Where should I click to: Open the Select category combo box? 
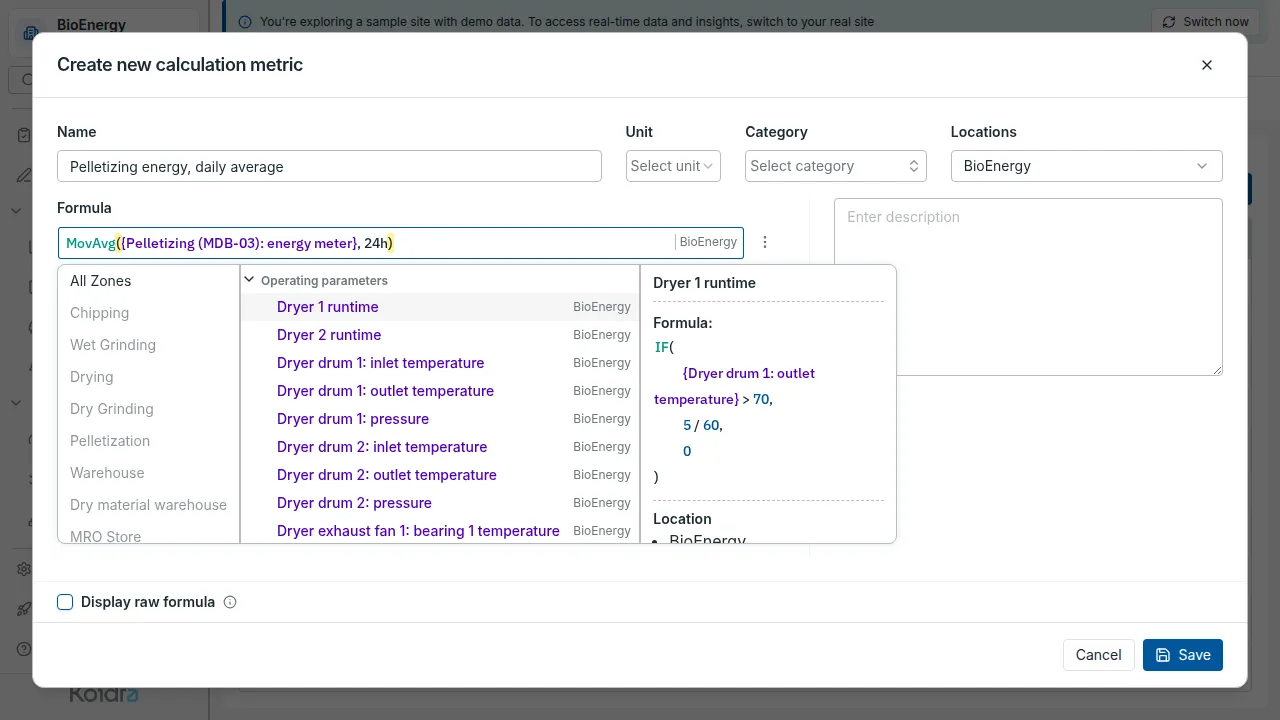tap(836, 166)
